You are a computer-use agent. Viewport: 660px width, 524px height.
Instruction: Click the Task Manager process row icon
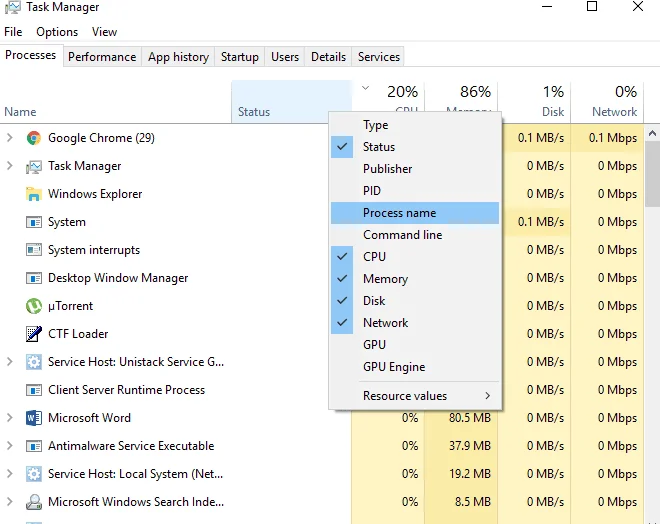point(34,167)
